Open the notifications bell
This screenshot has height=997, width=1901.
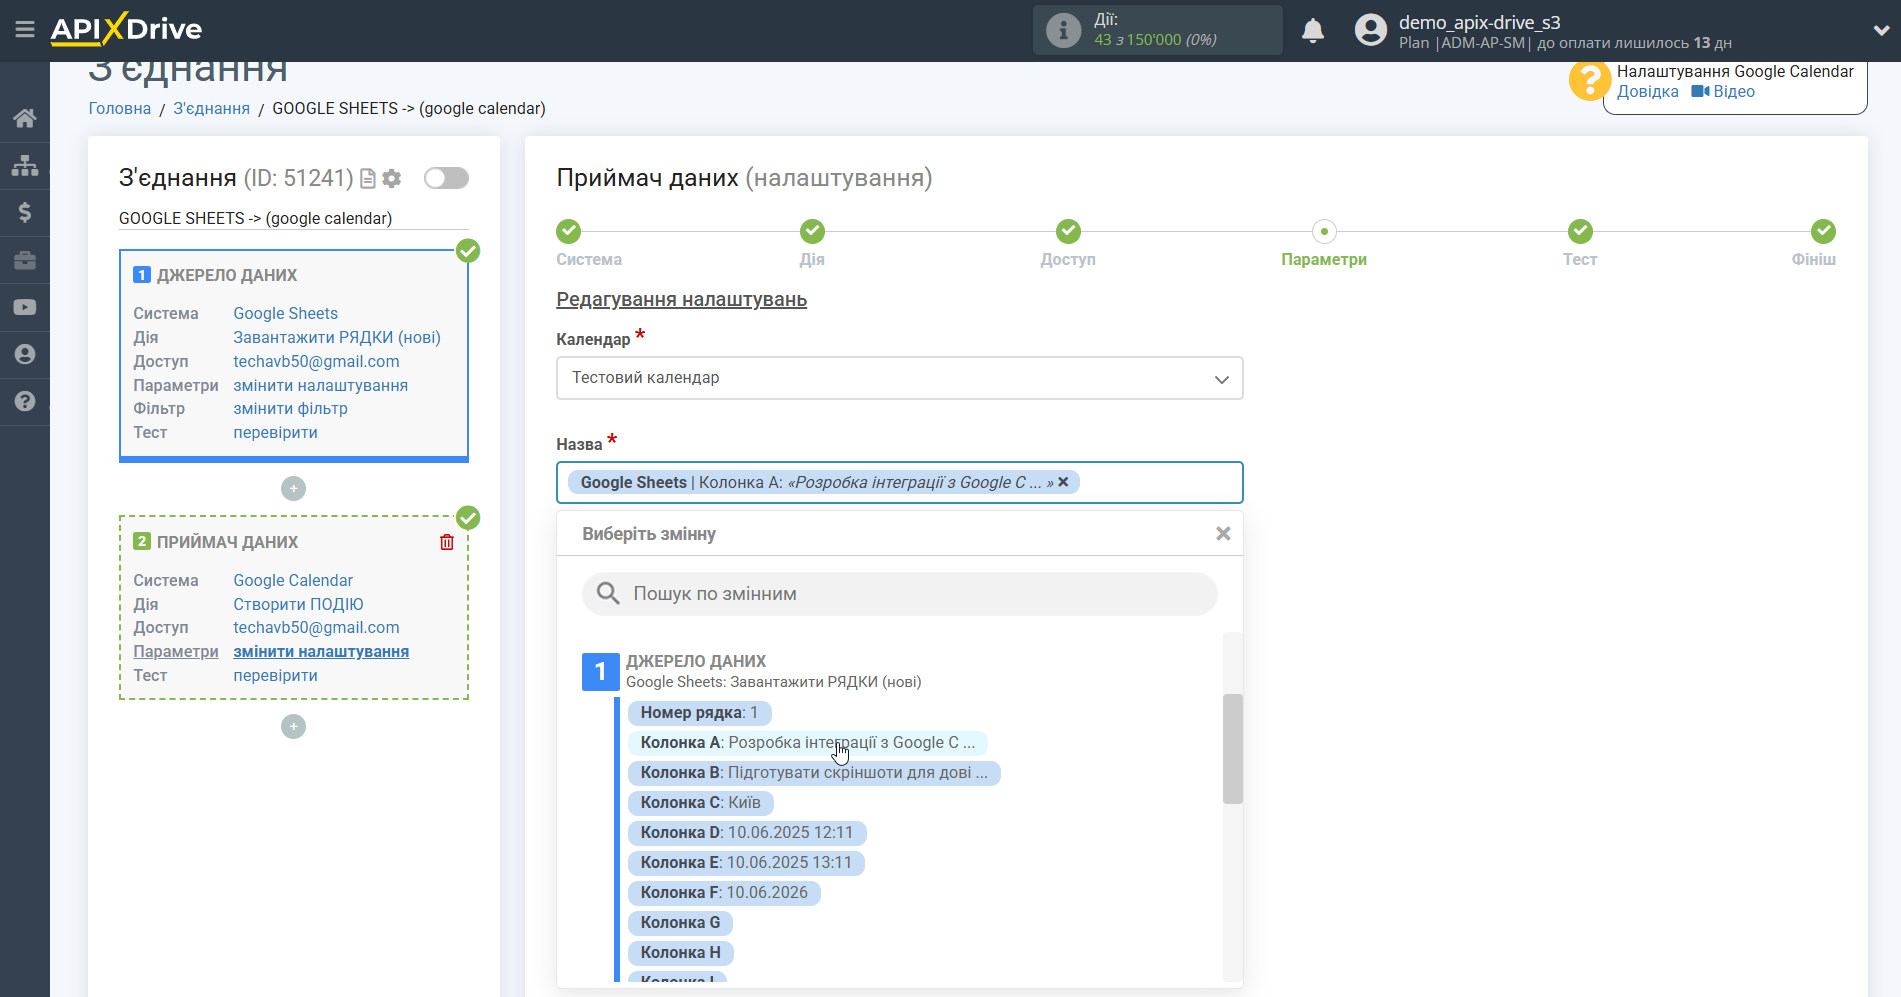click(x=1313, y=31)
